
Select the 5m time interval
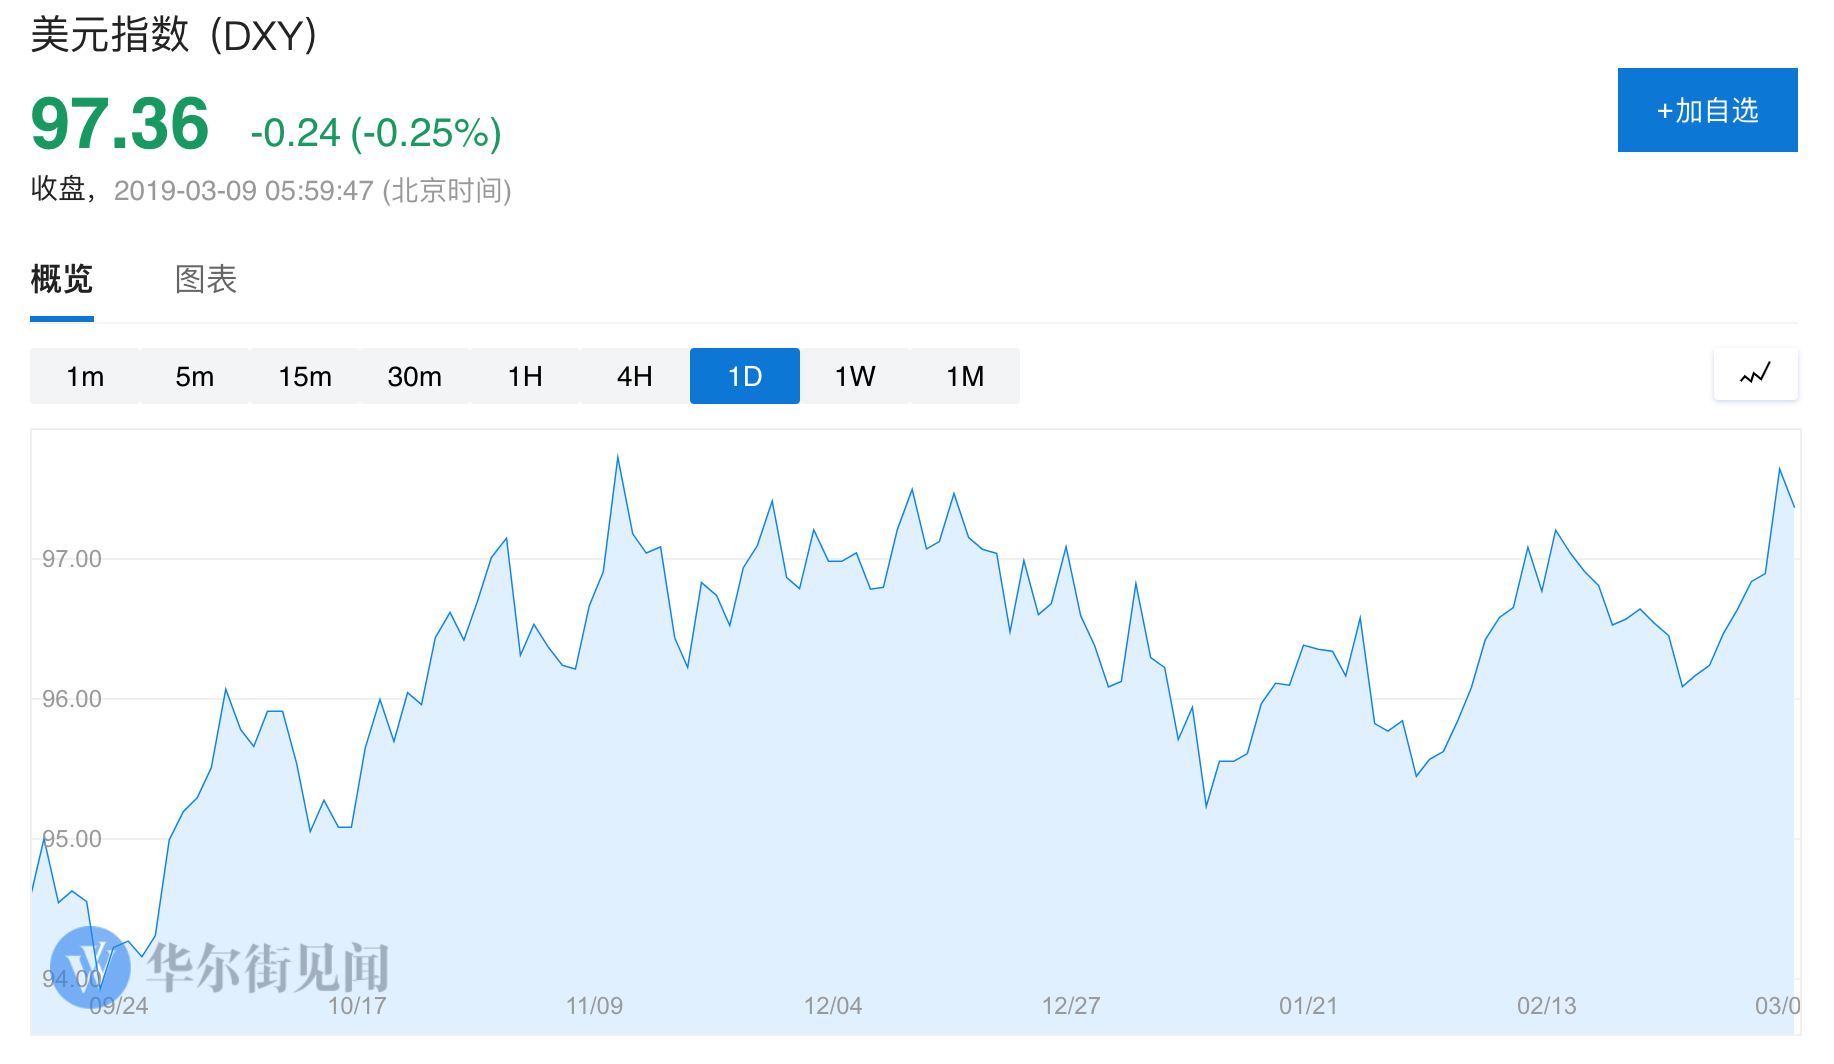(x=195, y=376)
